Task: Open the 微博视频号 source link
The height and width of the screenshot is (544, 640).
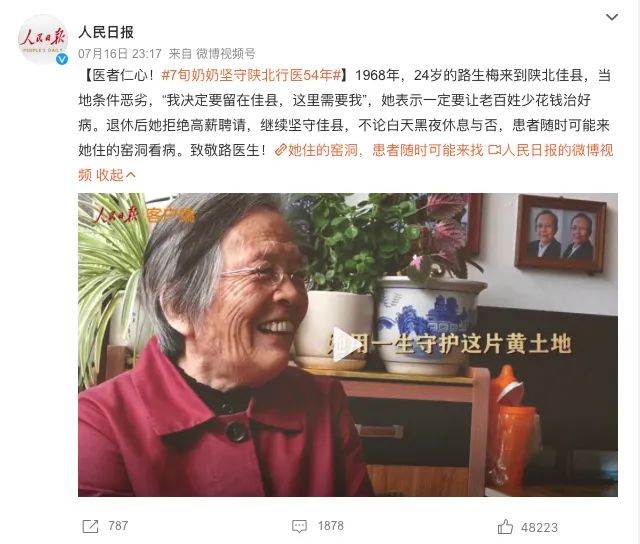Action: click(x=225, y=53)
